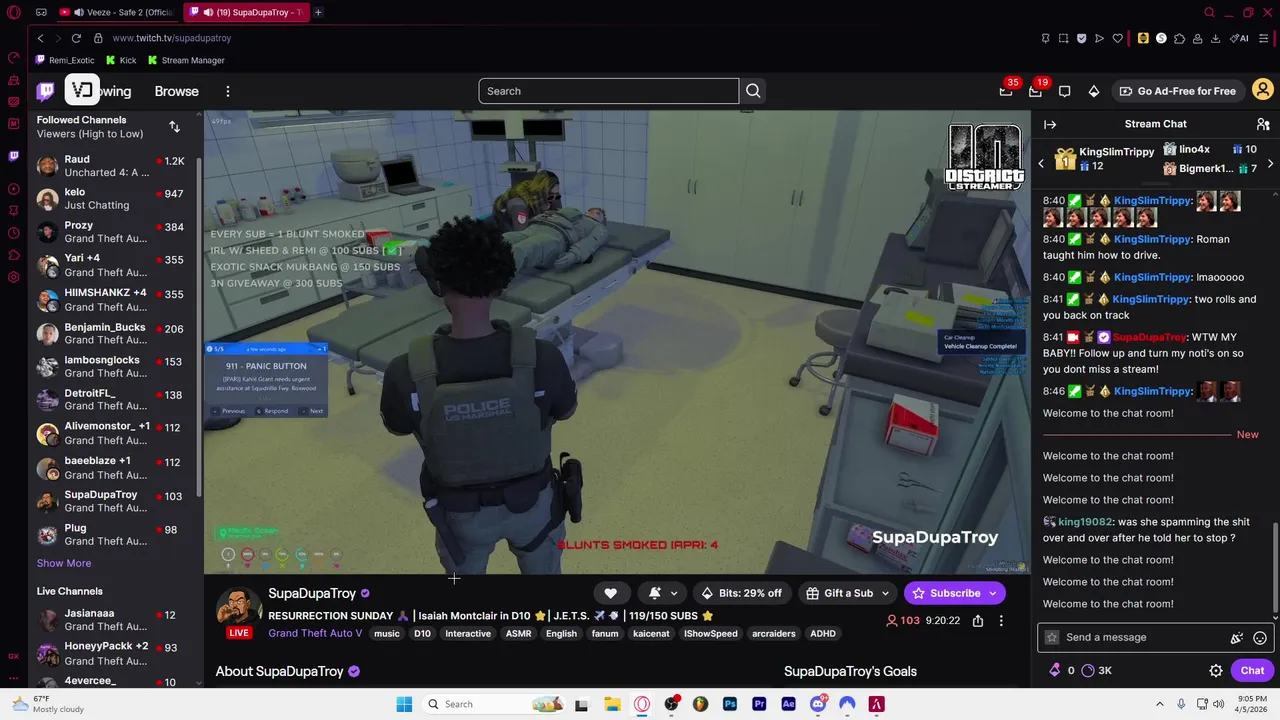
Task: Click the Bits: 29% off button
Action: click(x=742, y=593)
